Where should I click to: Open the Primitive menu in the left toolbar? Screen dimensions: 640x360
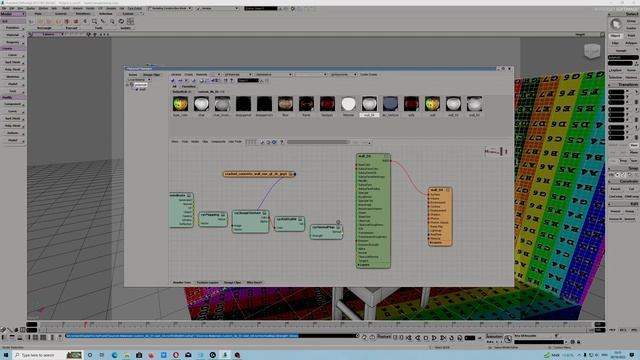point(13,28)
